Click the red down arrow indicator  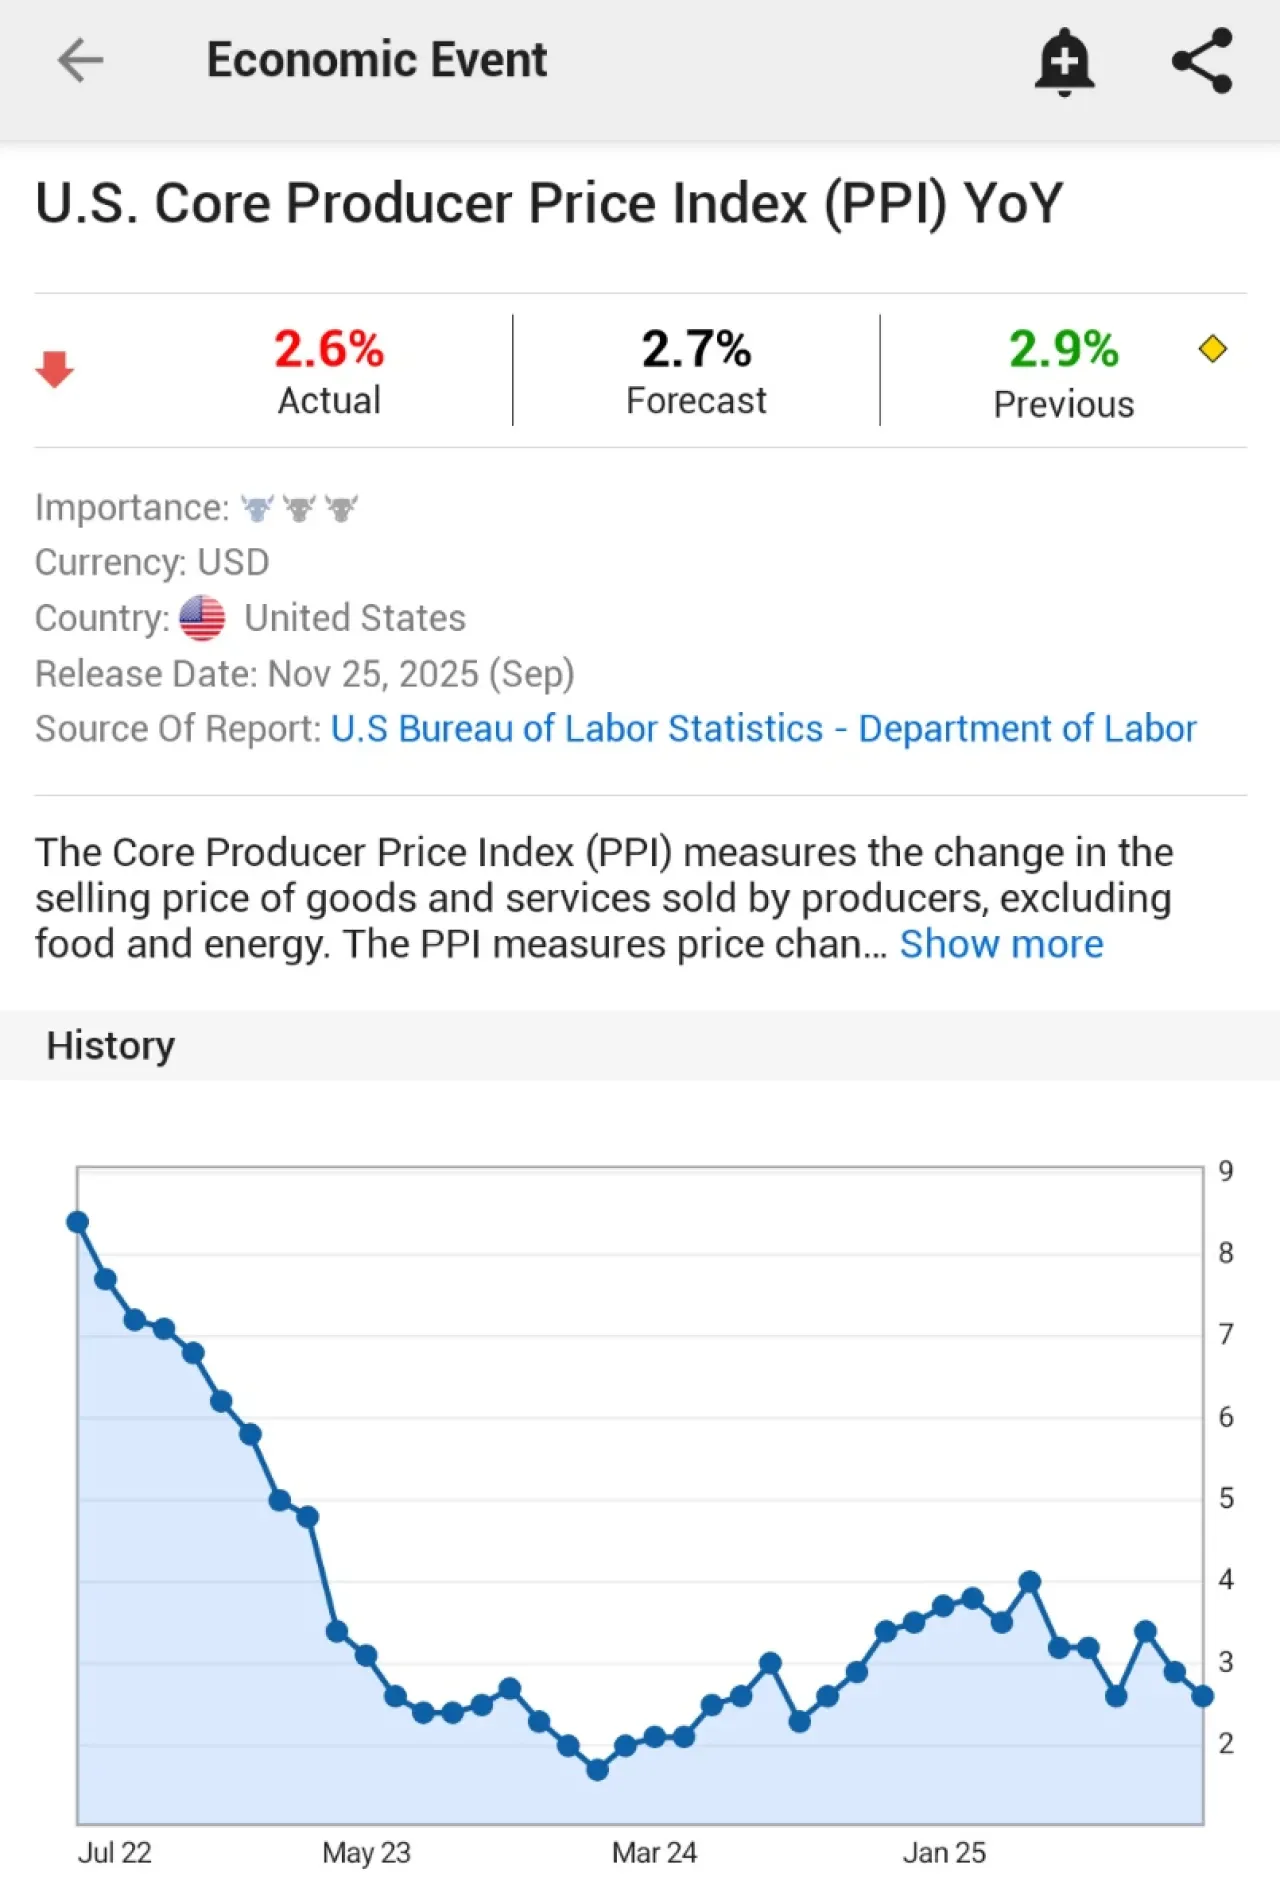tap(54, 369)
